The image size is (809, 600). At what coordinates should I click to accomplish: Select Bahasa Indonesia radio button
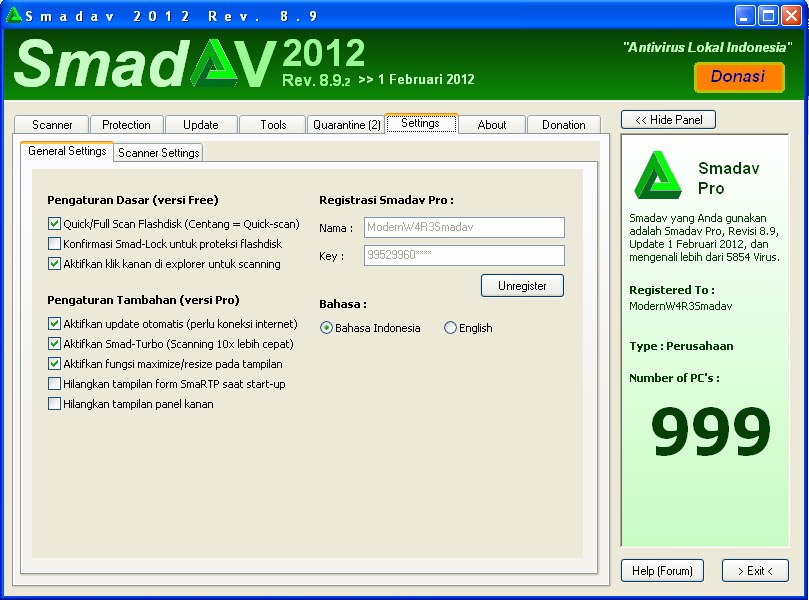326,328
